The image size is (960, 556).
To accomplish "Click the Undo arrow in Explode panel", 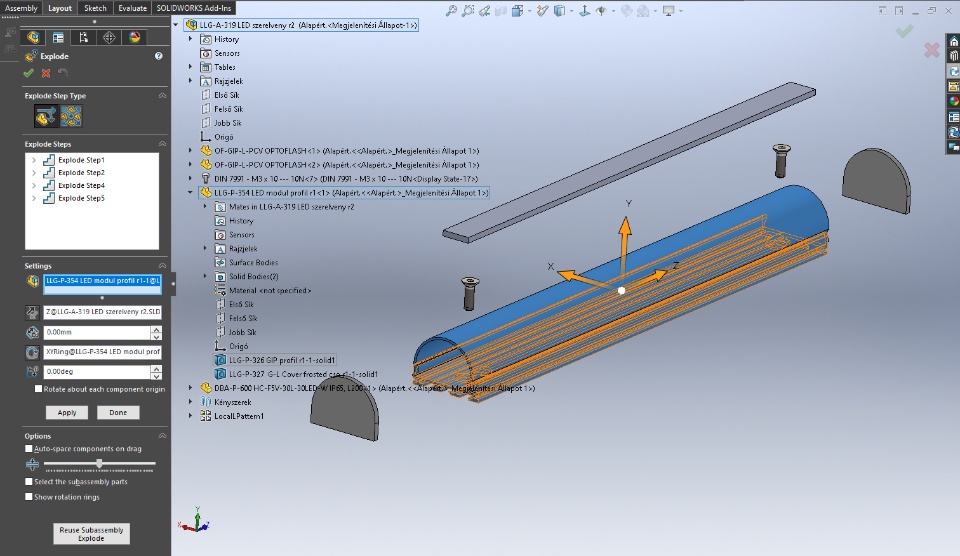I will (62, 72).
